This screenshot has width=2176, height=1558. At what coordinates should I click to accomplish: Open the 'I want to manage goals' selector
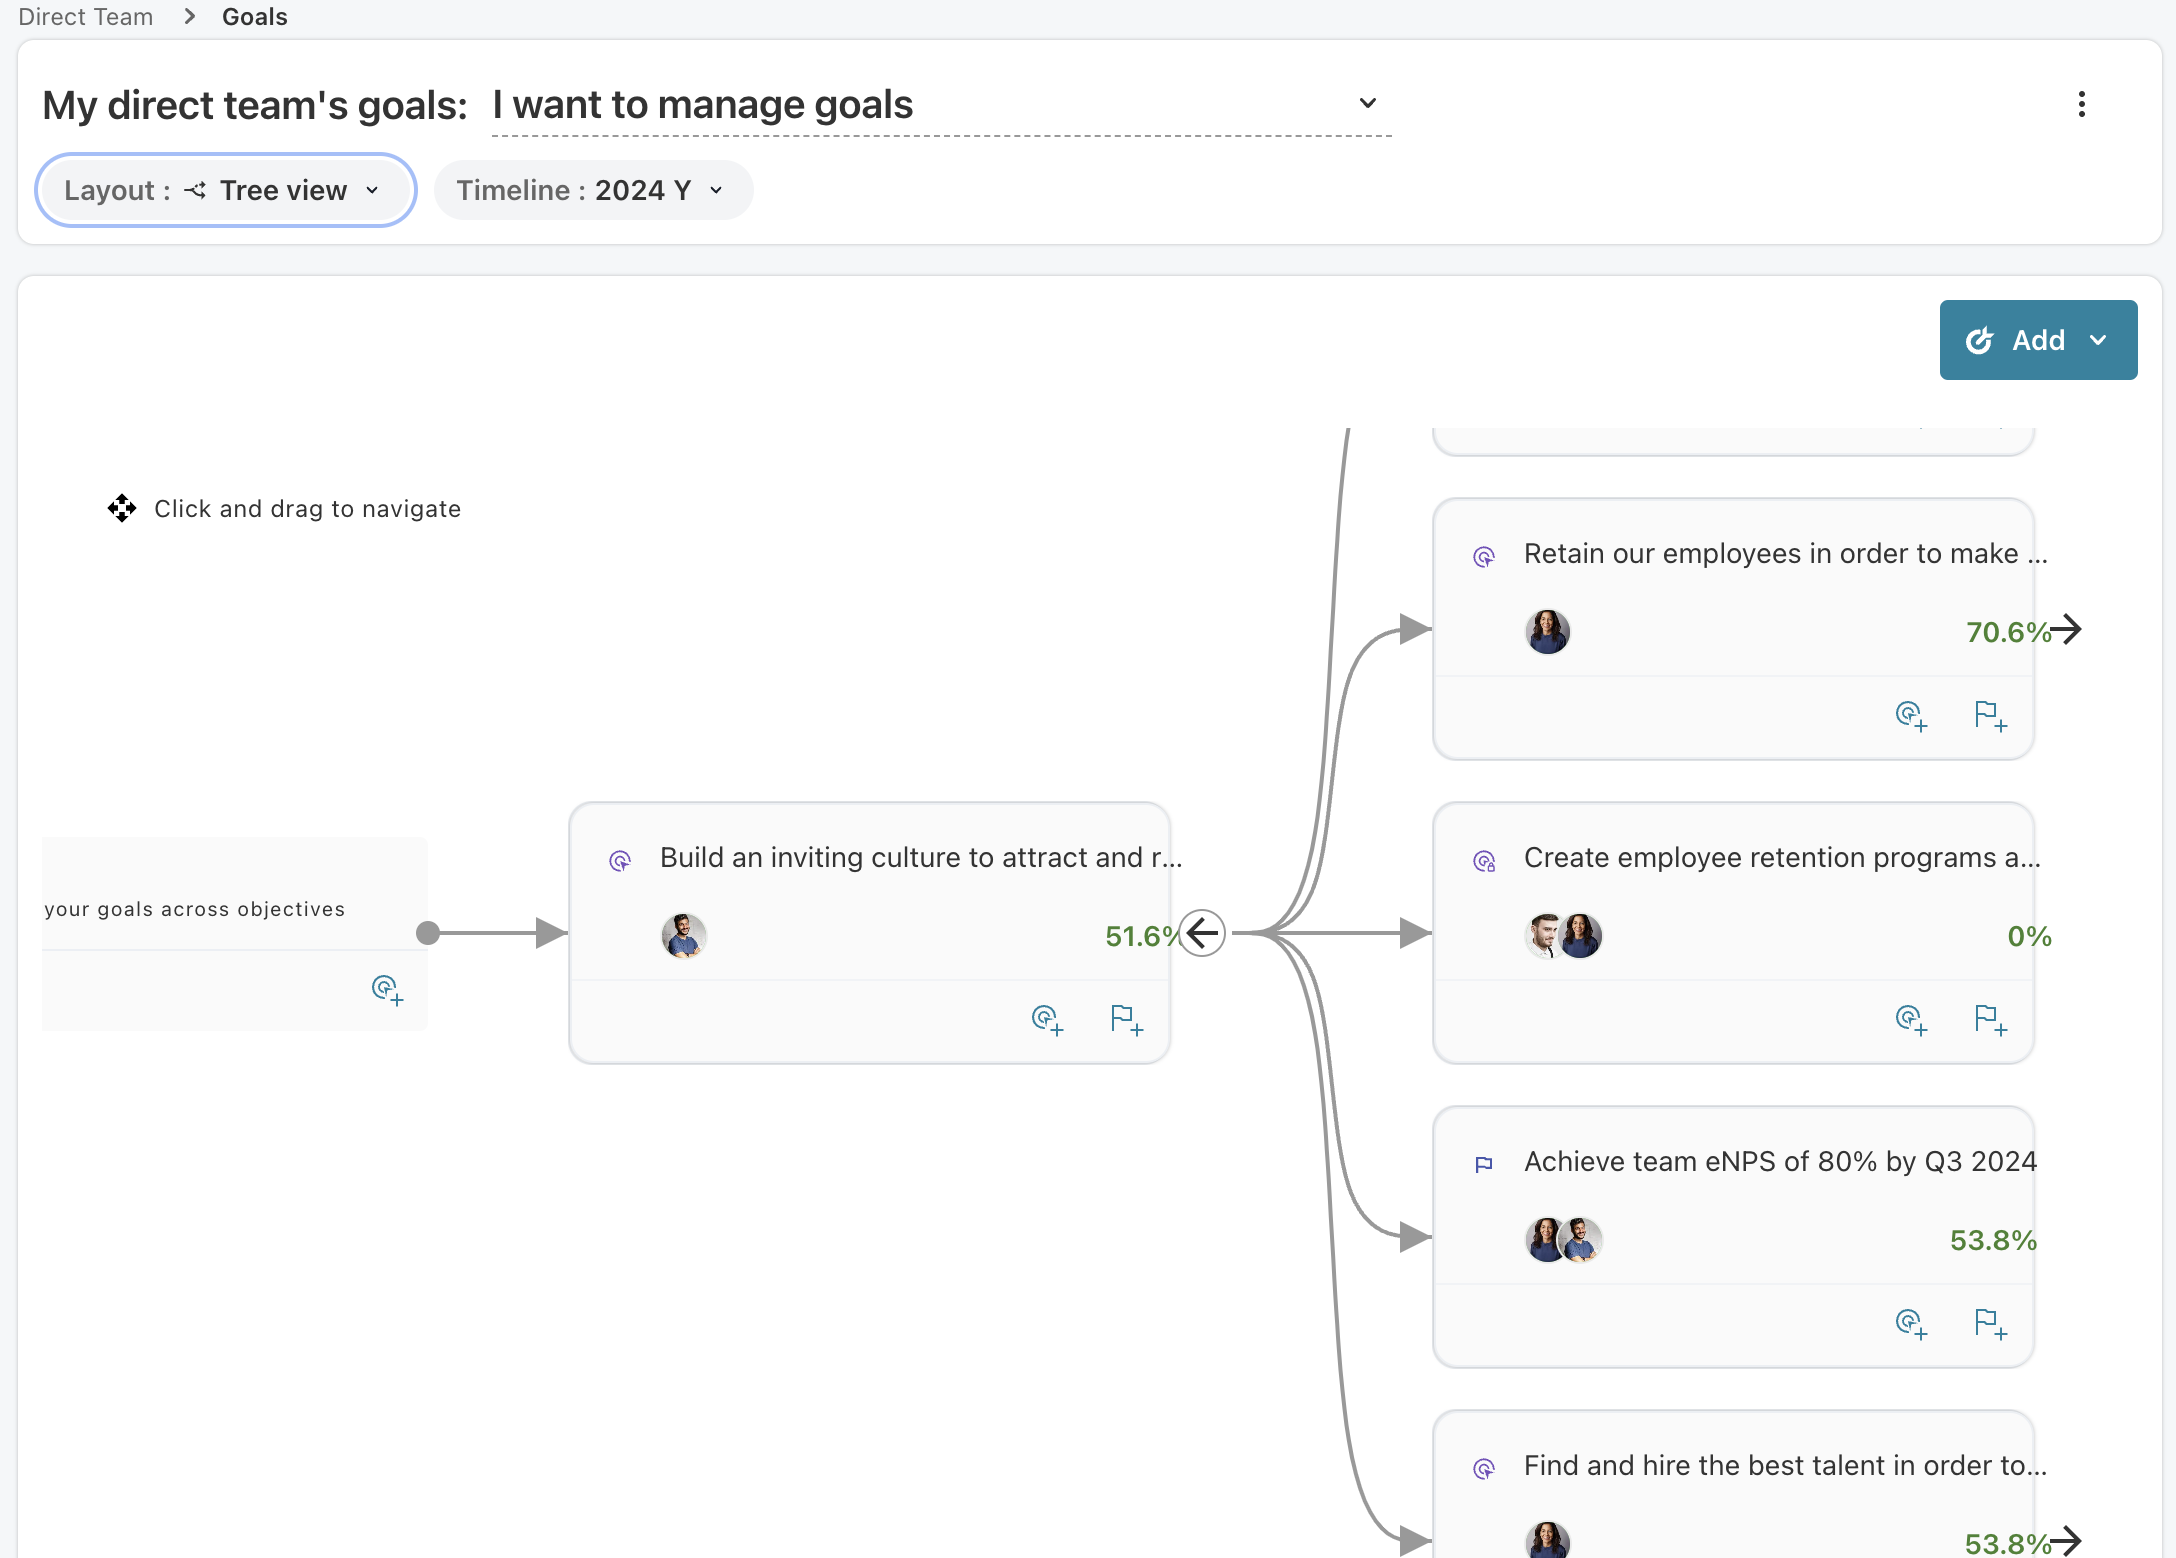pos(940,105)
